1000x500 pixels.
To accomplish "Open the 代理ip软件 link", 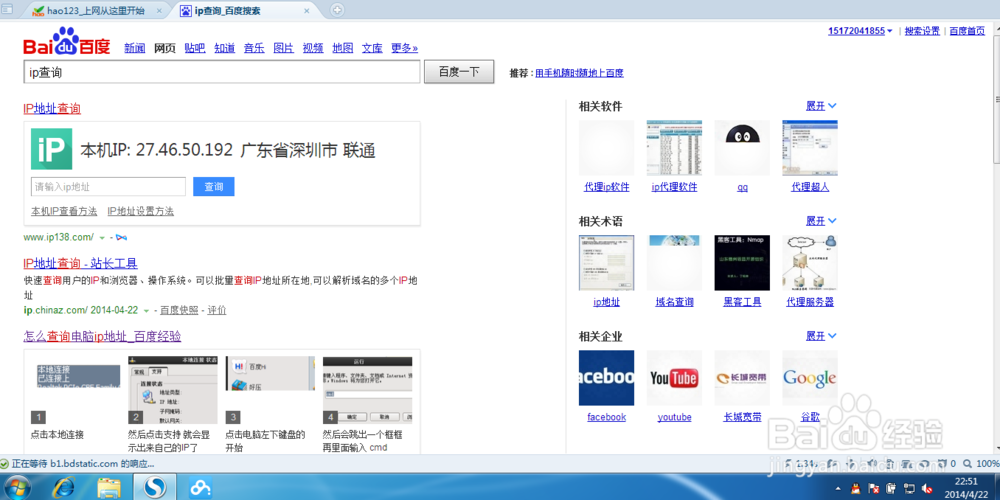I will click(607, 188).
